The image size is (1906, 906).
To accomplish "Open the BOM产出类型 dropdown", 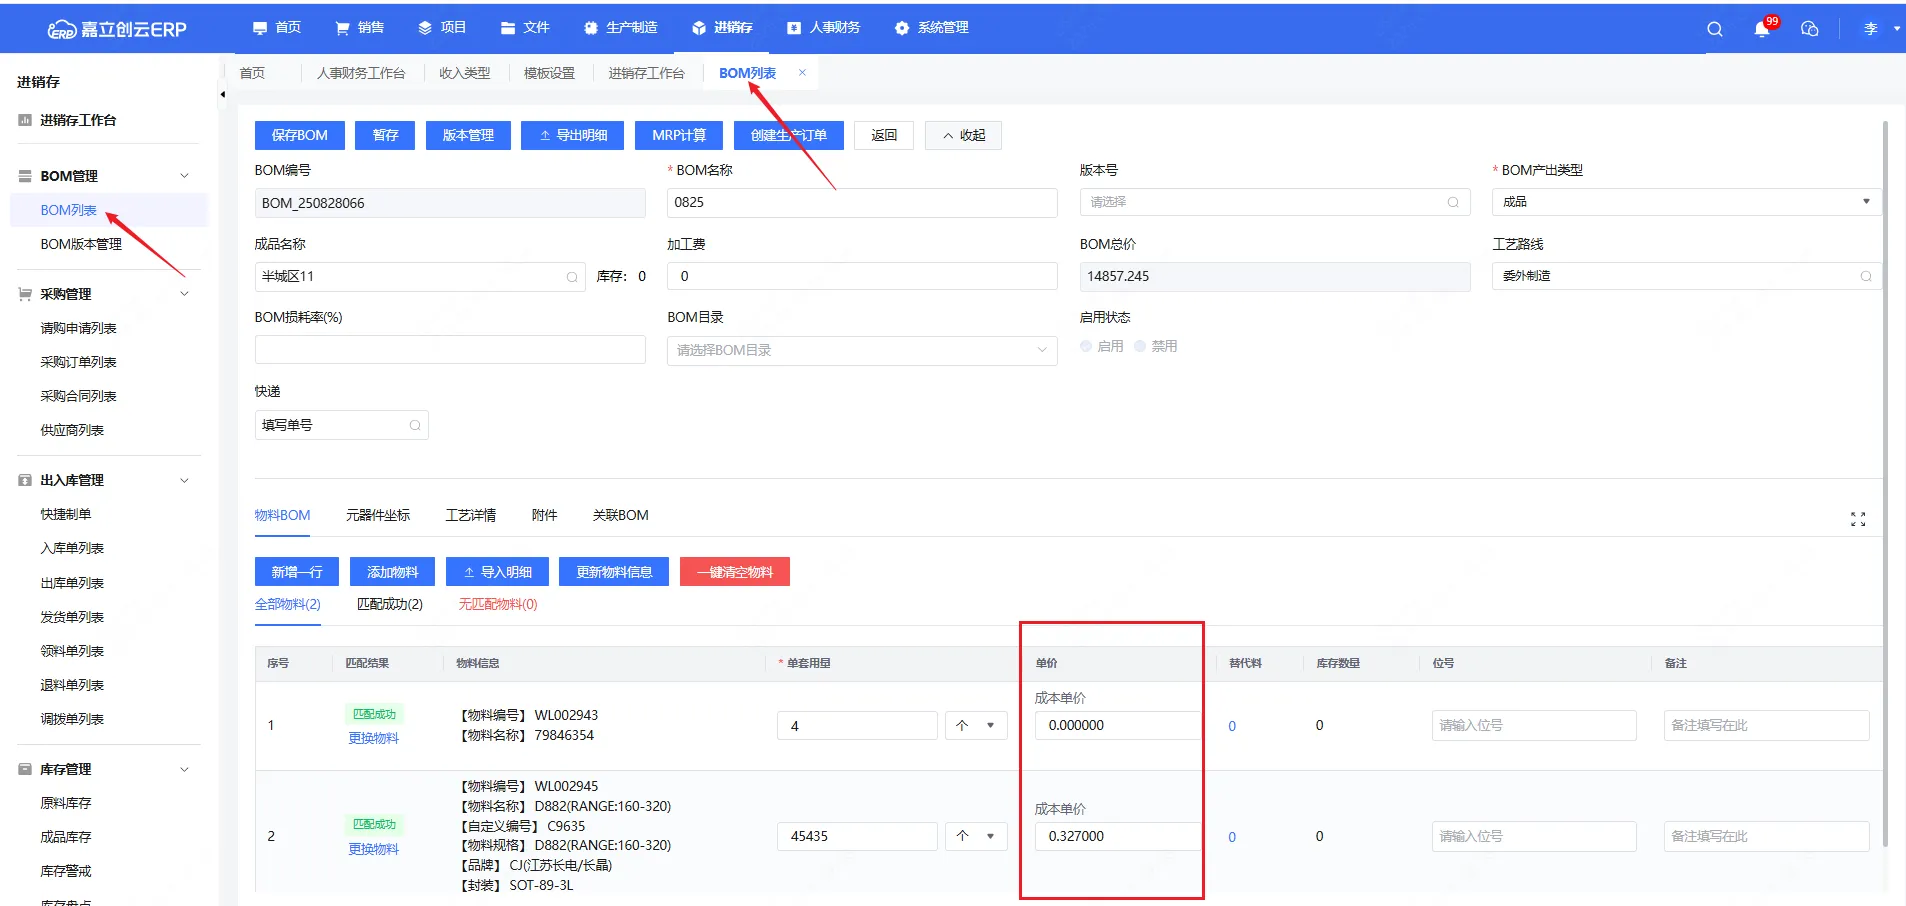I will click(x=1685, y=202).
